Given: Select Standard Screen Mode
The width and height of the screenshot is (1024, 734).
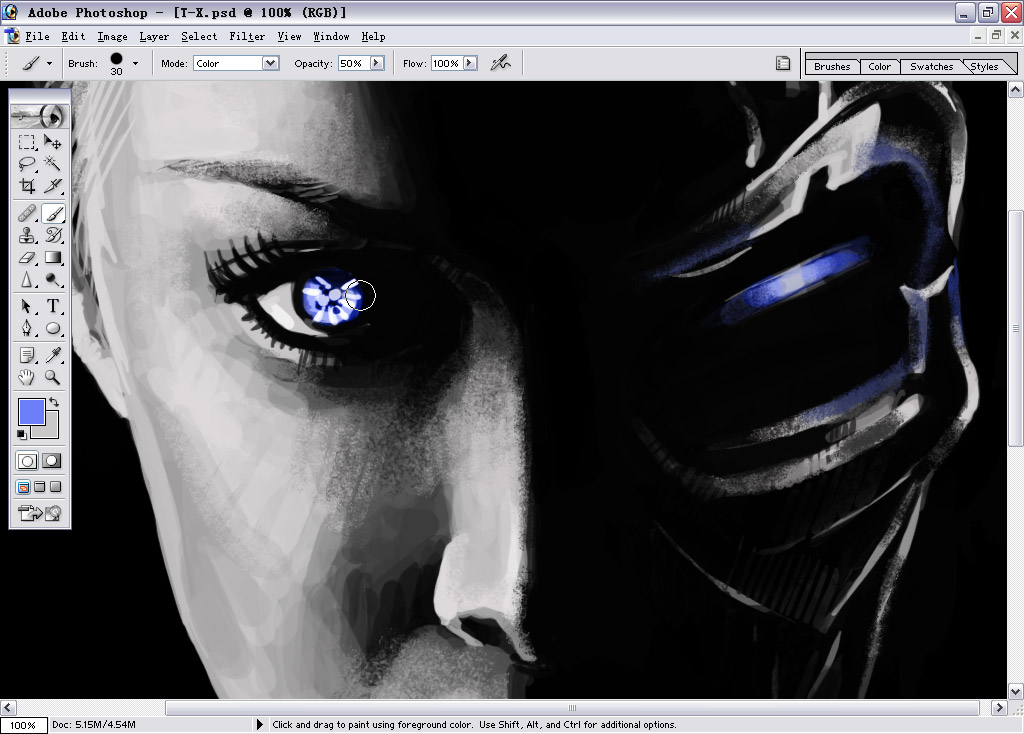Looking at the screenshot, I should 24,487.
